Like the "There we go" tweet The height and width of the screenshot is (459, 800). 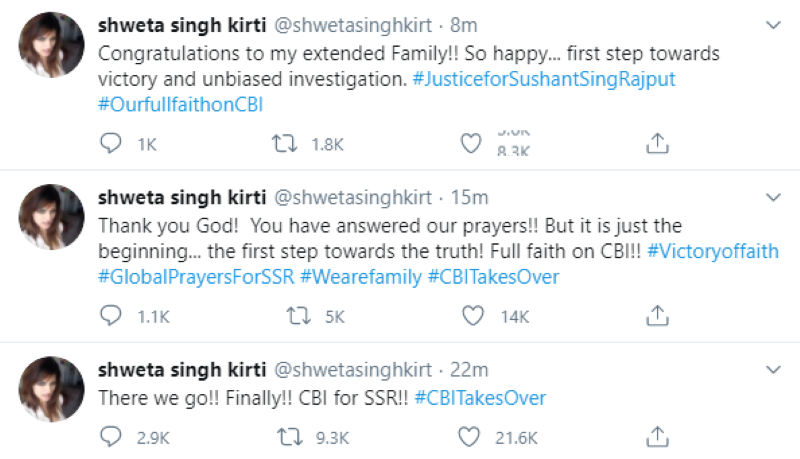coord(470,437)
